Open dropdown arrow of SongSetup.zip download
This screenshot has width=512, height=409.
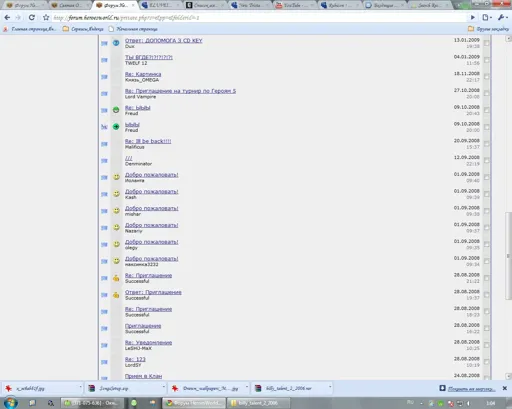pos(164,387)
